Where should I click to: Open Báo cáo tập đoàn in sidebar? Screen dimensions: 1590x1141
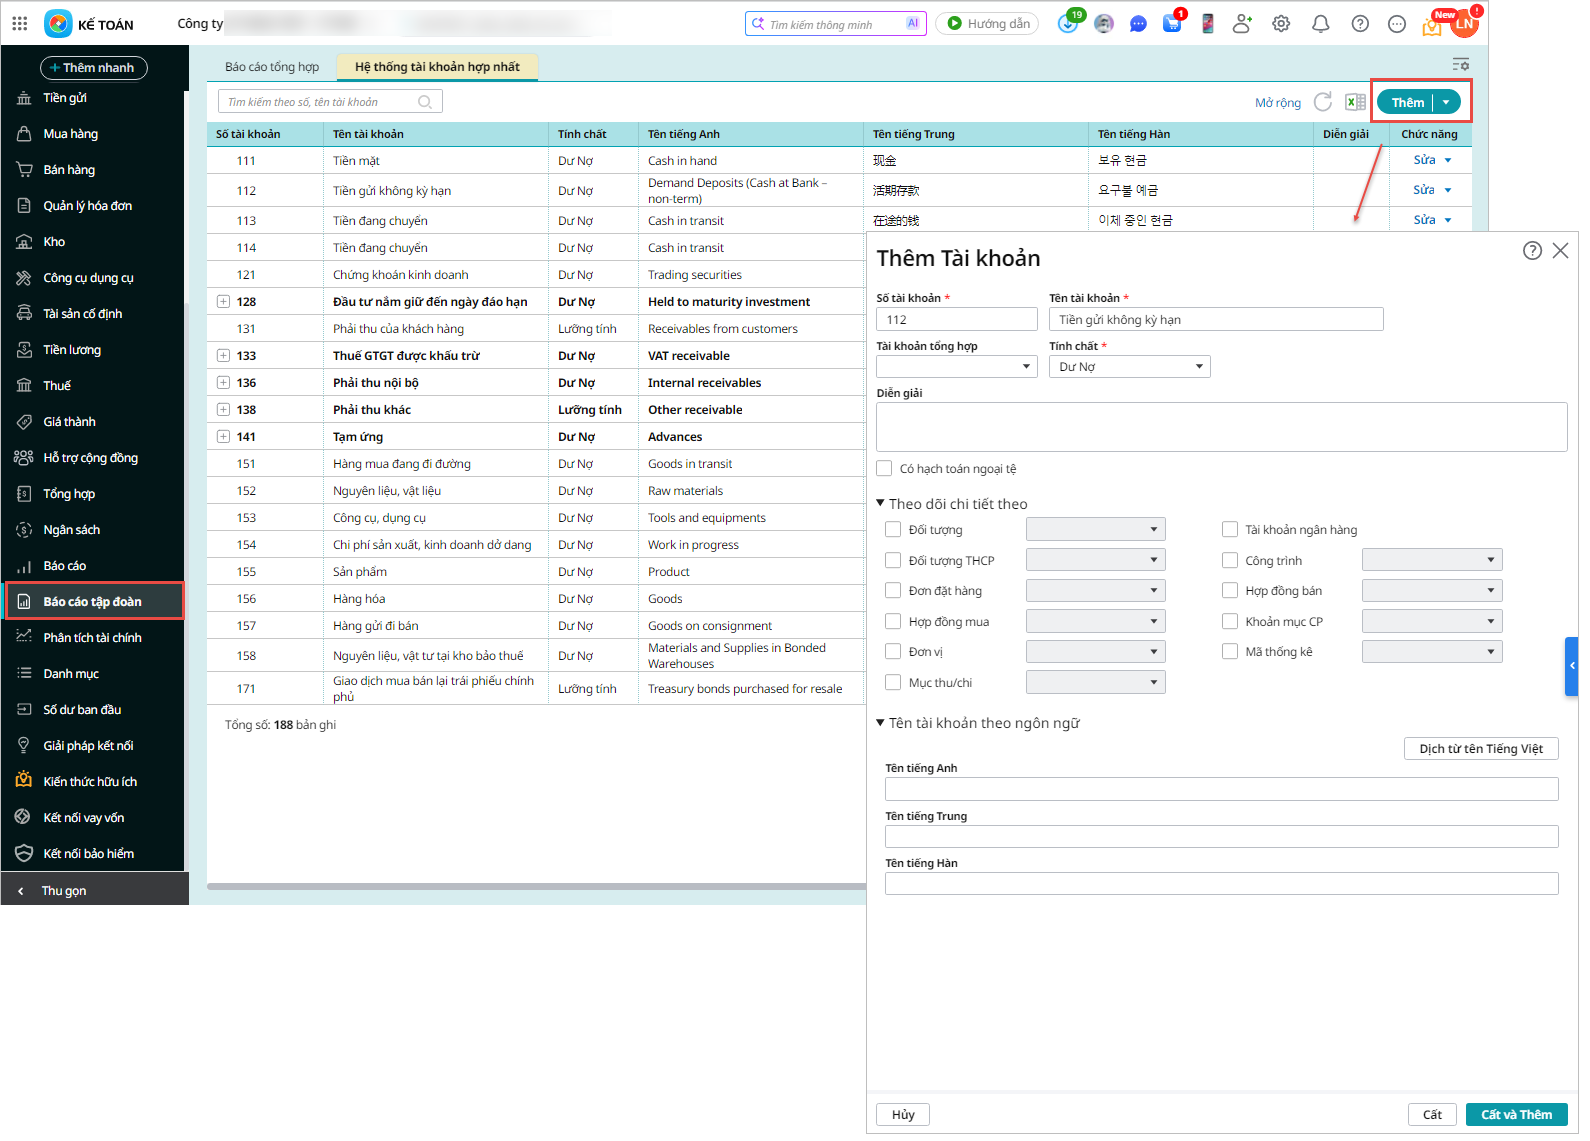click(x=92, y=602)
